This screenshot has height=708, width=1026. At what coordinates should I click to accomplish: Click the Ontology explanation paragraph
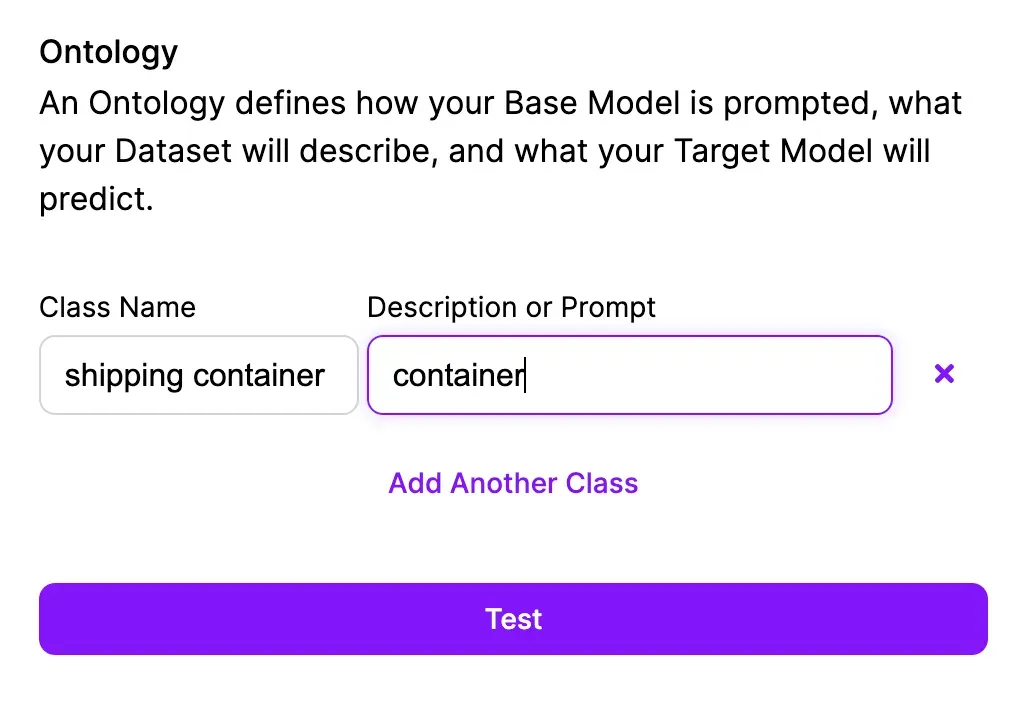pyautogui.click(x=500, y=151)
